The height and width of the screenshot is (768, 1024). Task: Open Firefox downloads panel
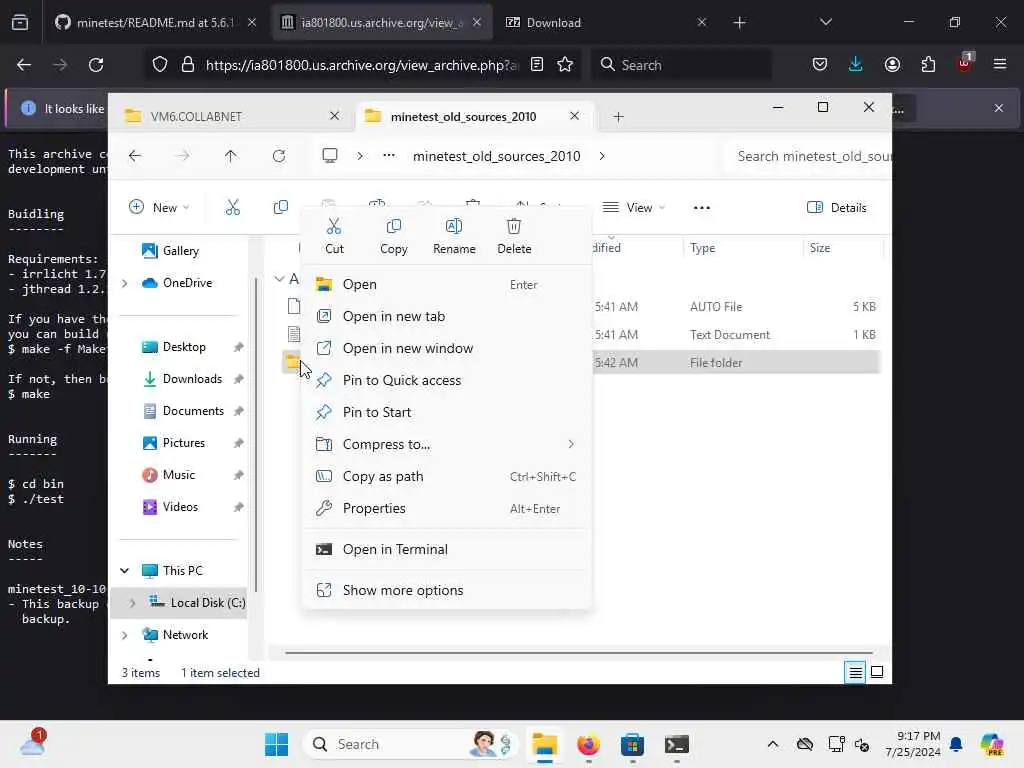coord(856,65)
